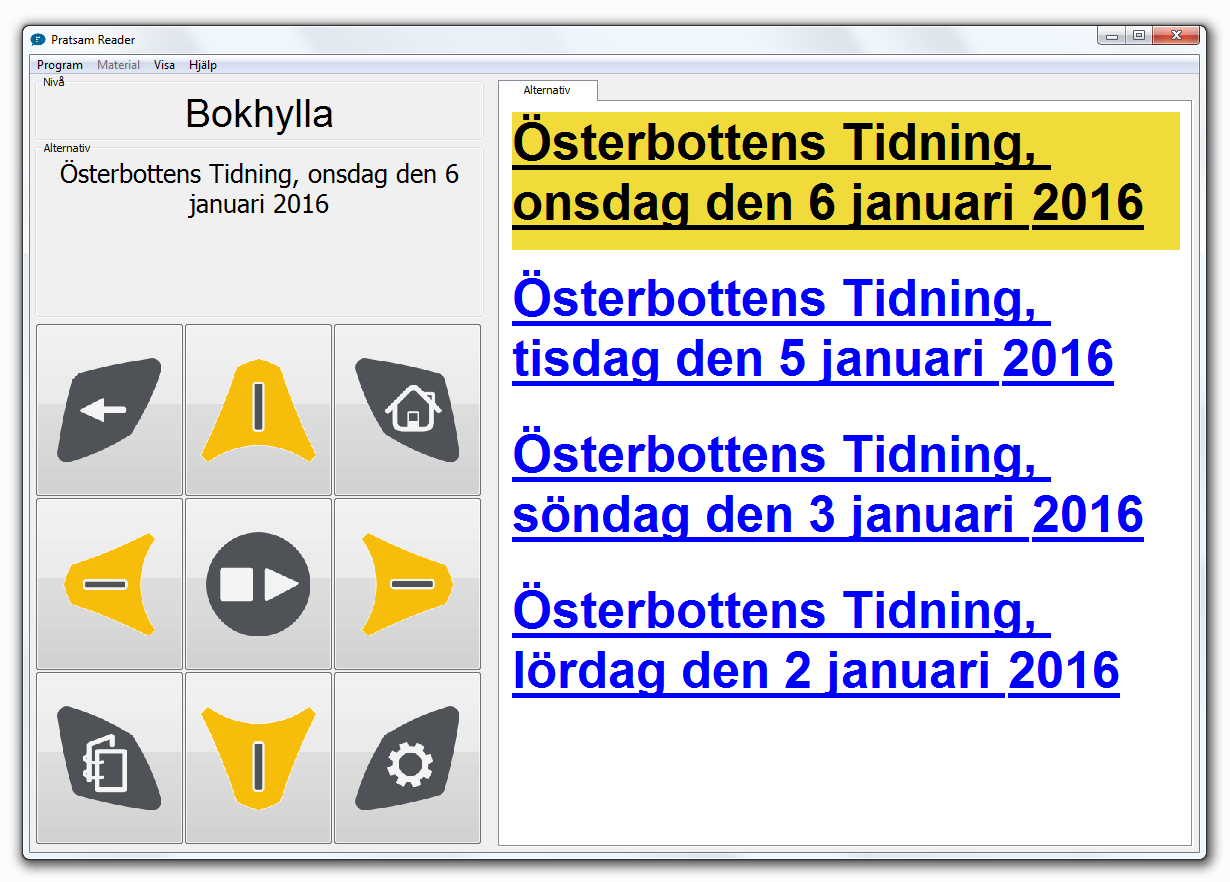
Task: Click the previous-item yellow left arrow
Action: click(108, 583)
